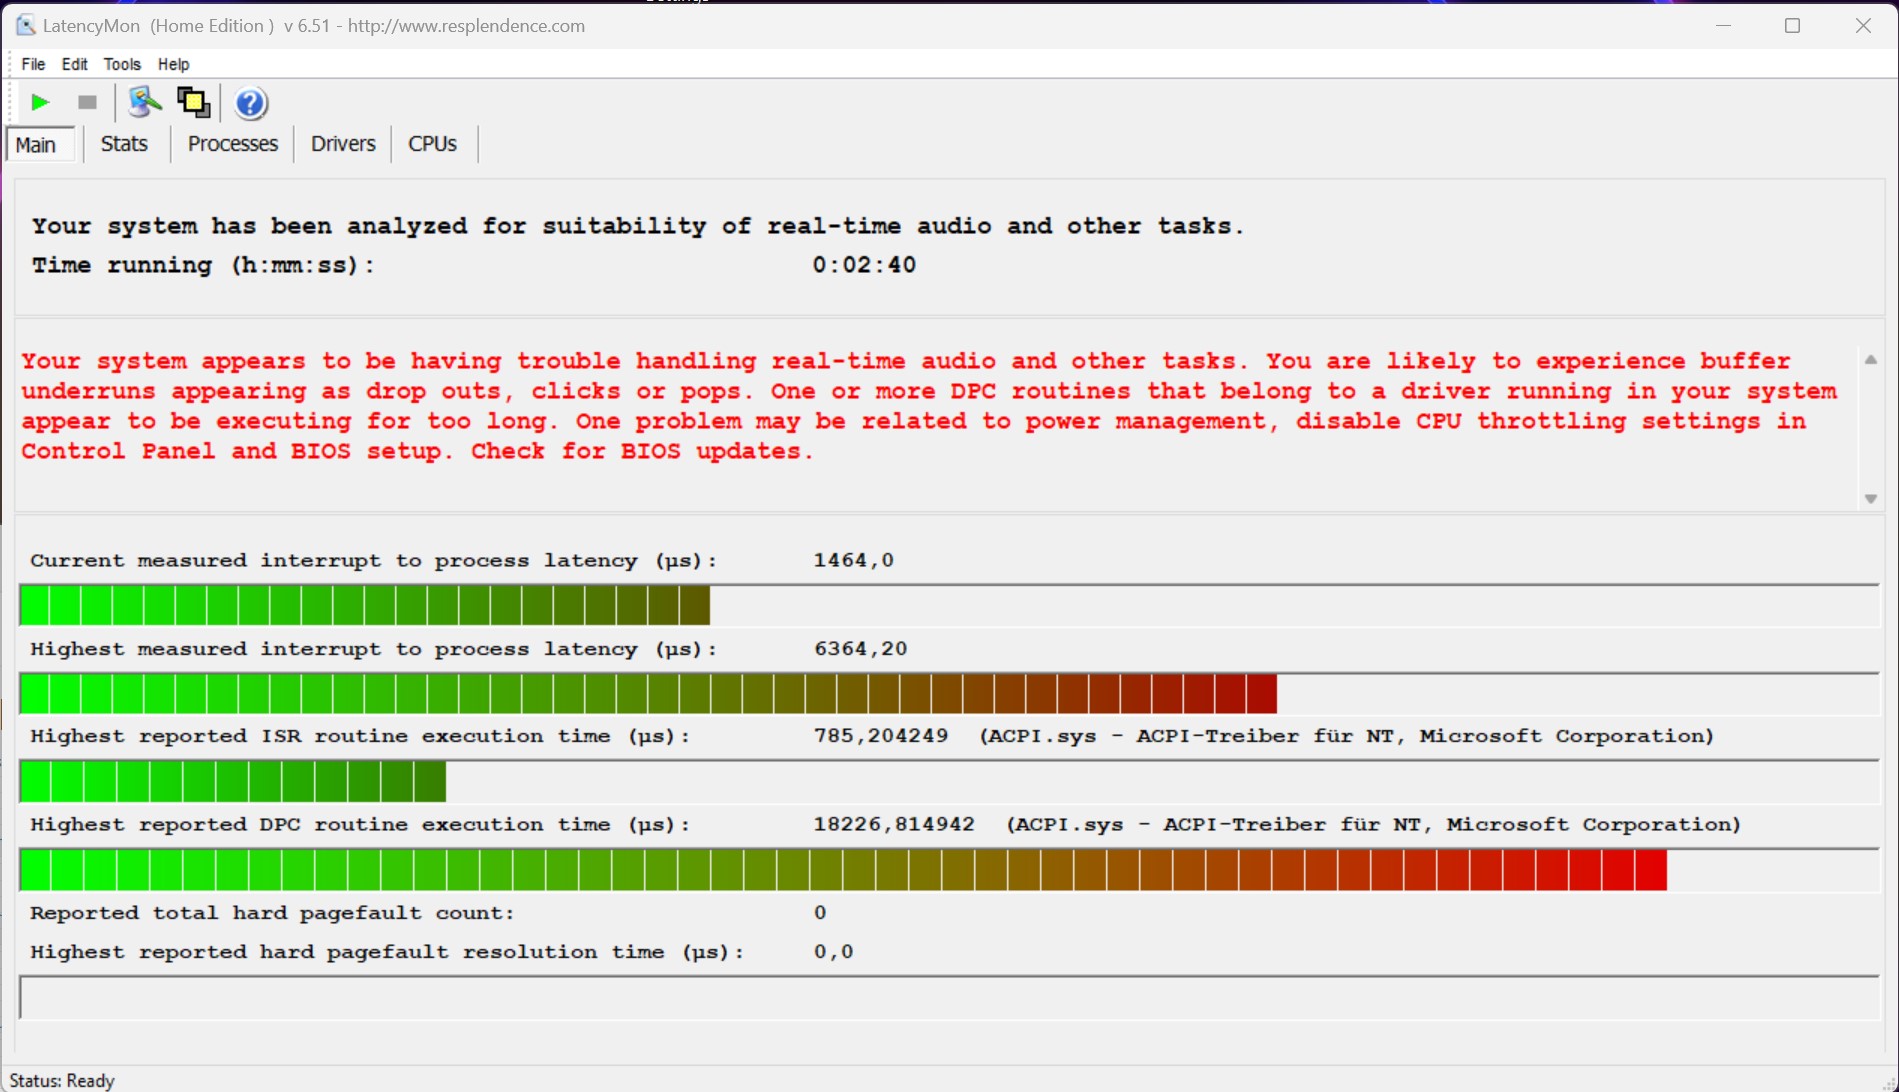Click 'Your system has been analyzed' heading
Image resolution: width=1899 pixels, height=1092 pixels.
tap(638, 226)
